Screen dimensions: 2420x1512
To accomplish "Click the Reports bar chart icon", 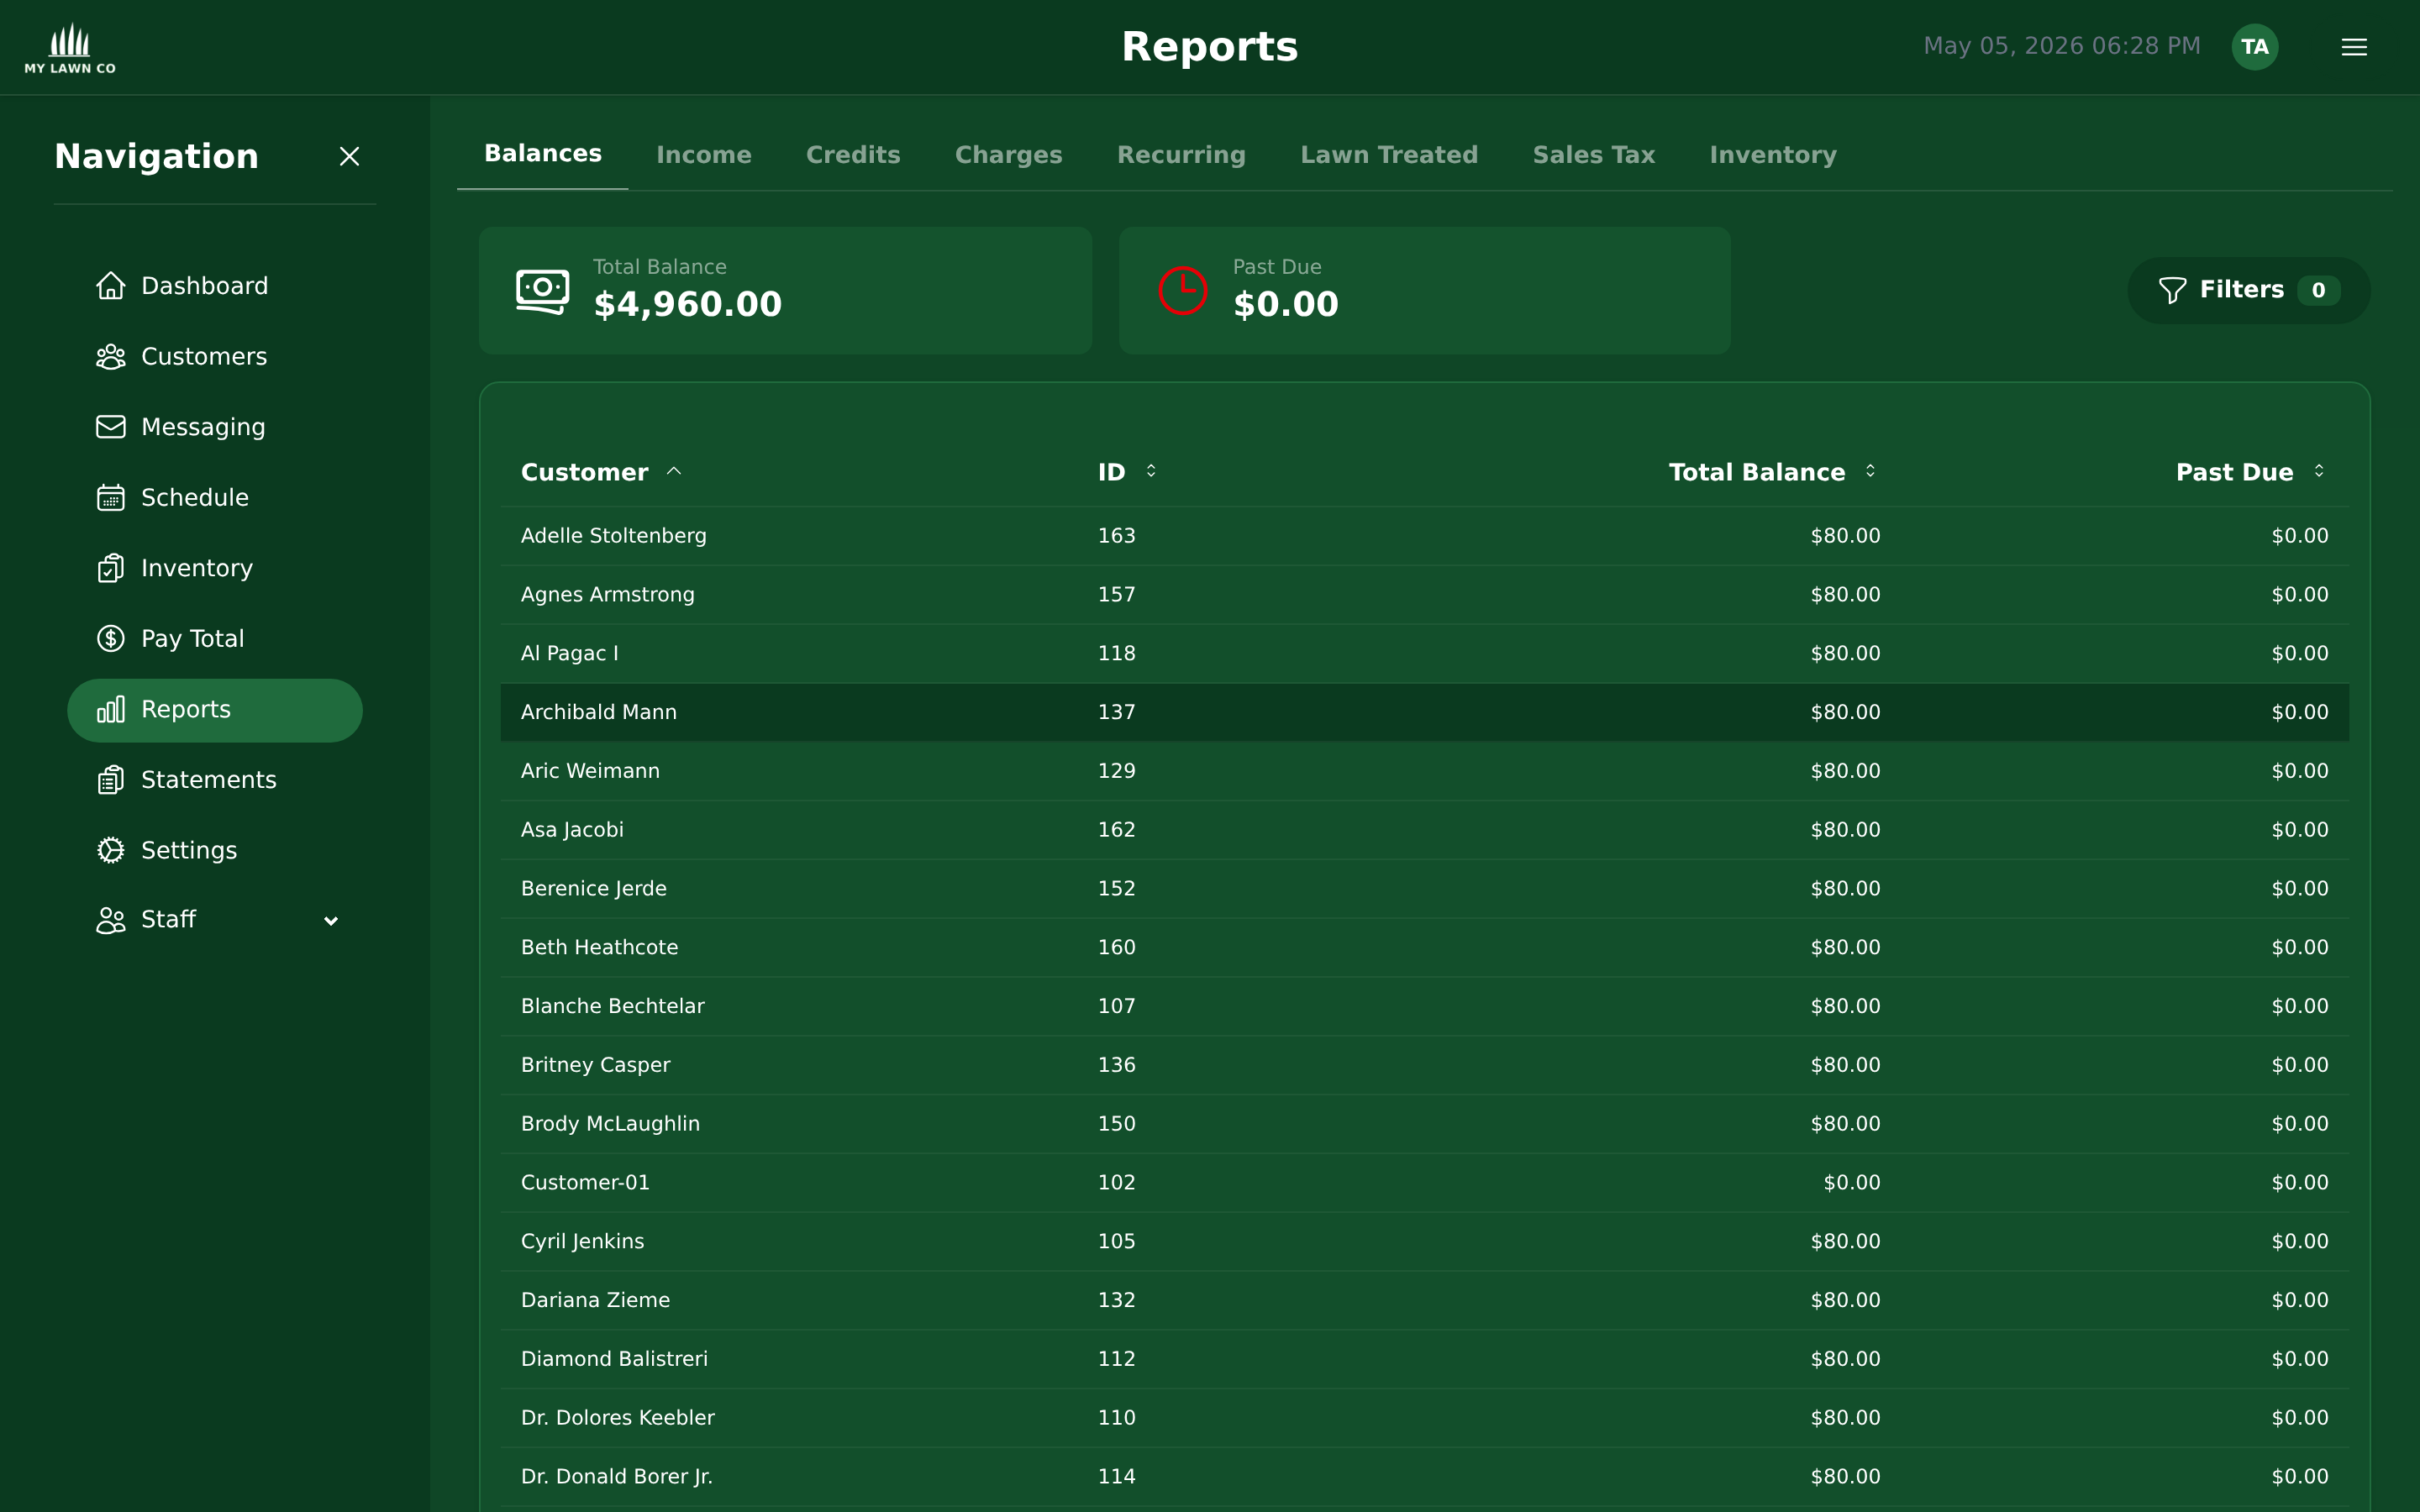I will (111, 709).
